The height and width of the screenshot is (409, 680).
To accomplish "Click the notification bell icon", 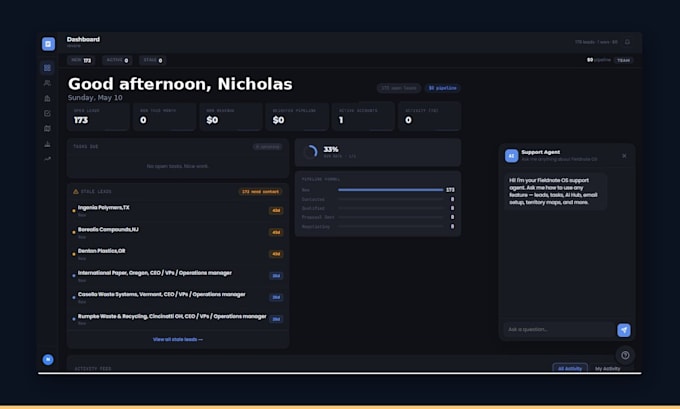I will [x=627, y=42].
